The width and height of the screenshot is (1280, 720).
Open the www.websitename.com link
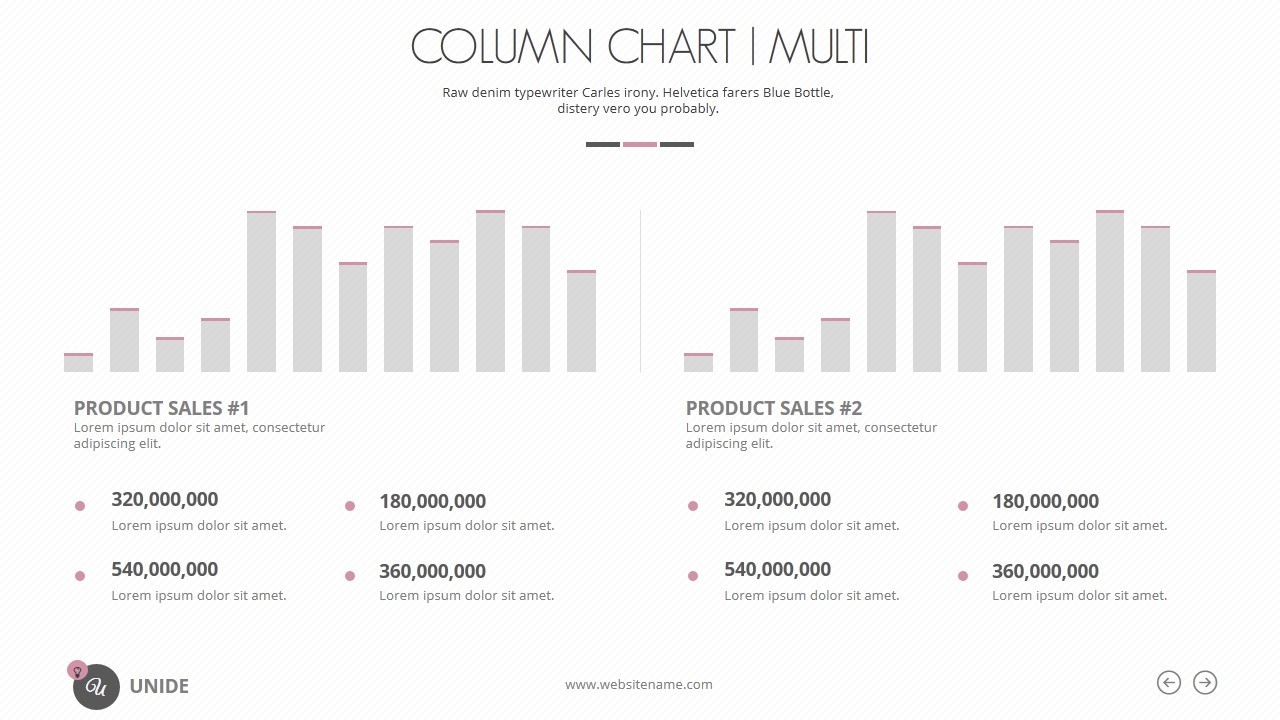coord(639,685)
